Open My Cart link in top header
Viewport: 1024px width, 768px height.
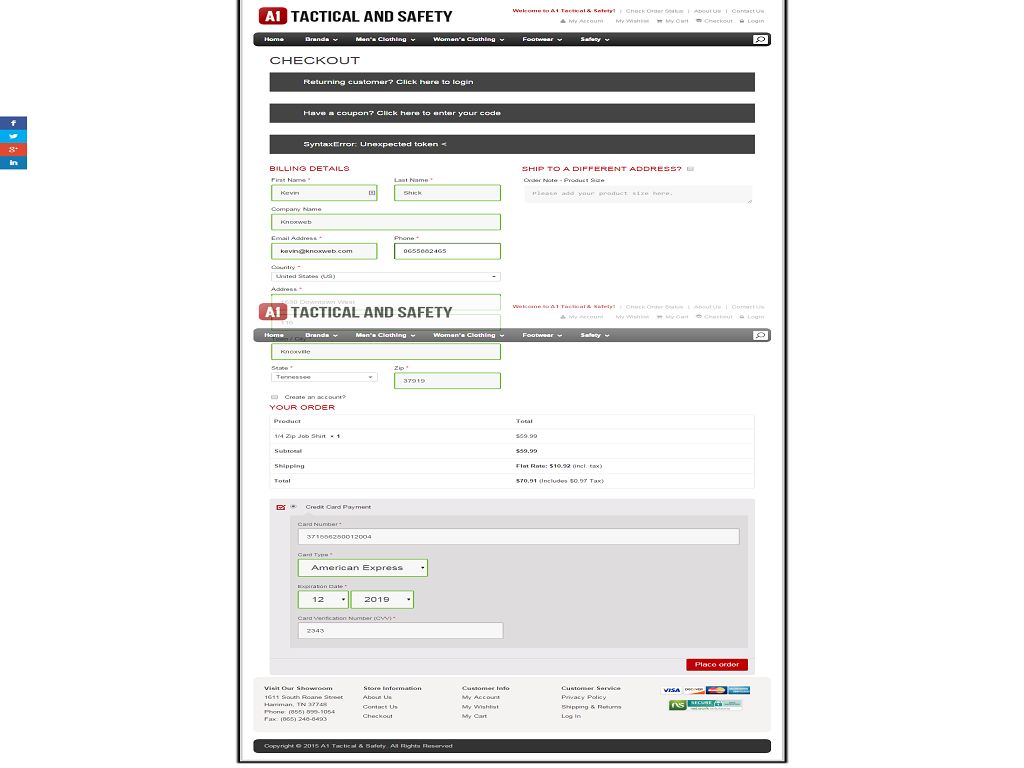click(x=673, y=21)
